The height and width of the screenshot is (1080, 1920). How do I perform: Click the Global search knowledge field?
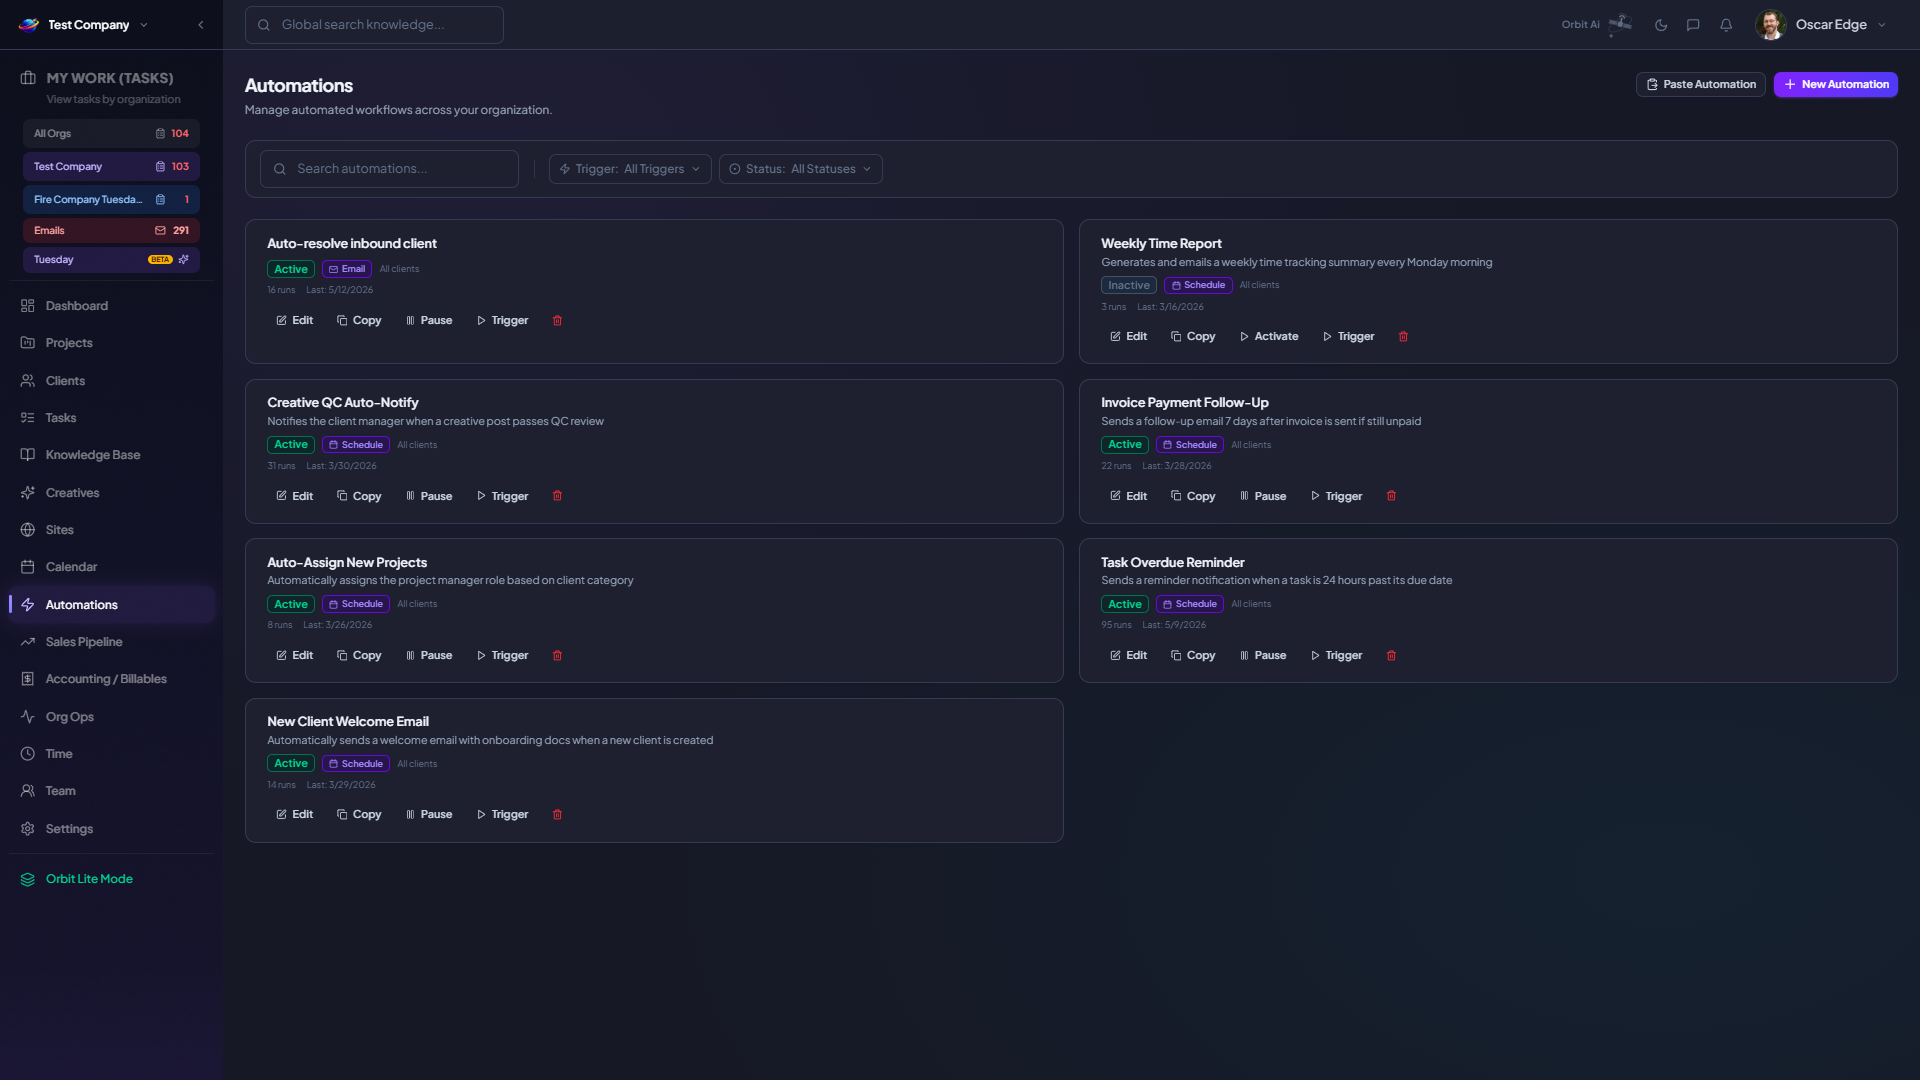point(374,25)
